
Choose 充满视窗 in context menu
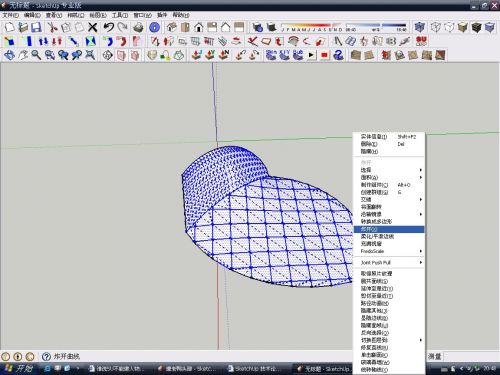click(389, 244)
